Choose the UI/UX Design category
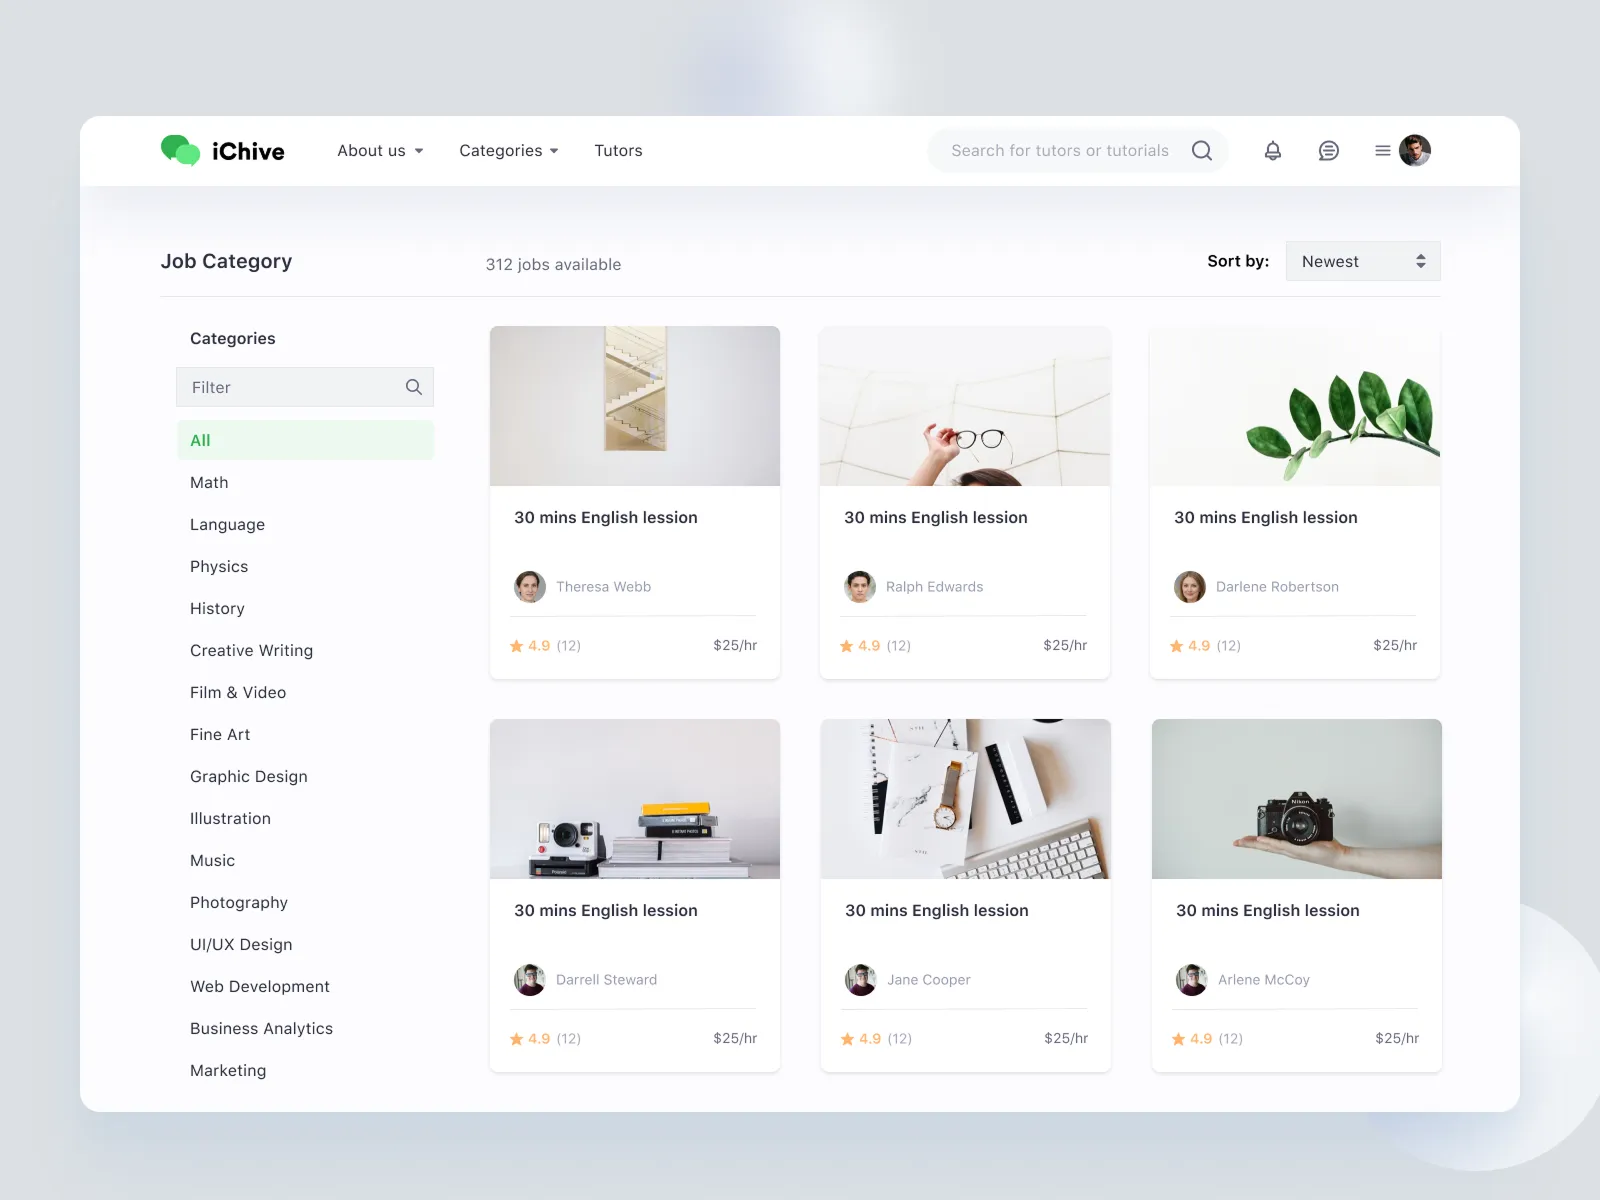This screenshot has height=1200, width=1600. (x=241, y=945)
